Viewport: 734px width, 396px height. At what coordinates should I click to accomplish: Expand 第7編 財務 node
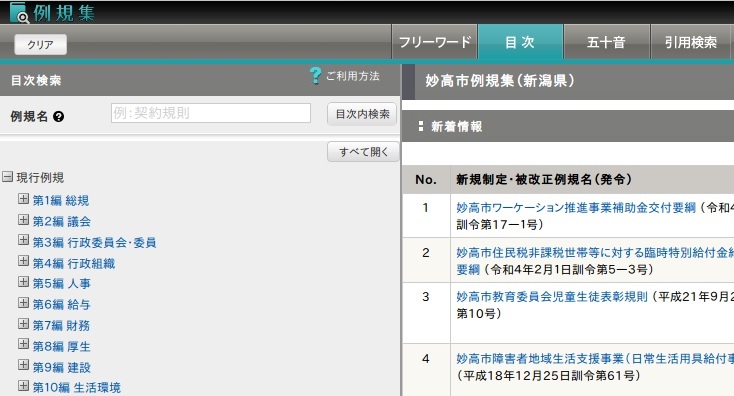coord(23,323)
